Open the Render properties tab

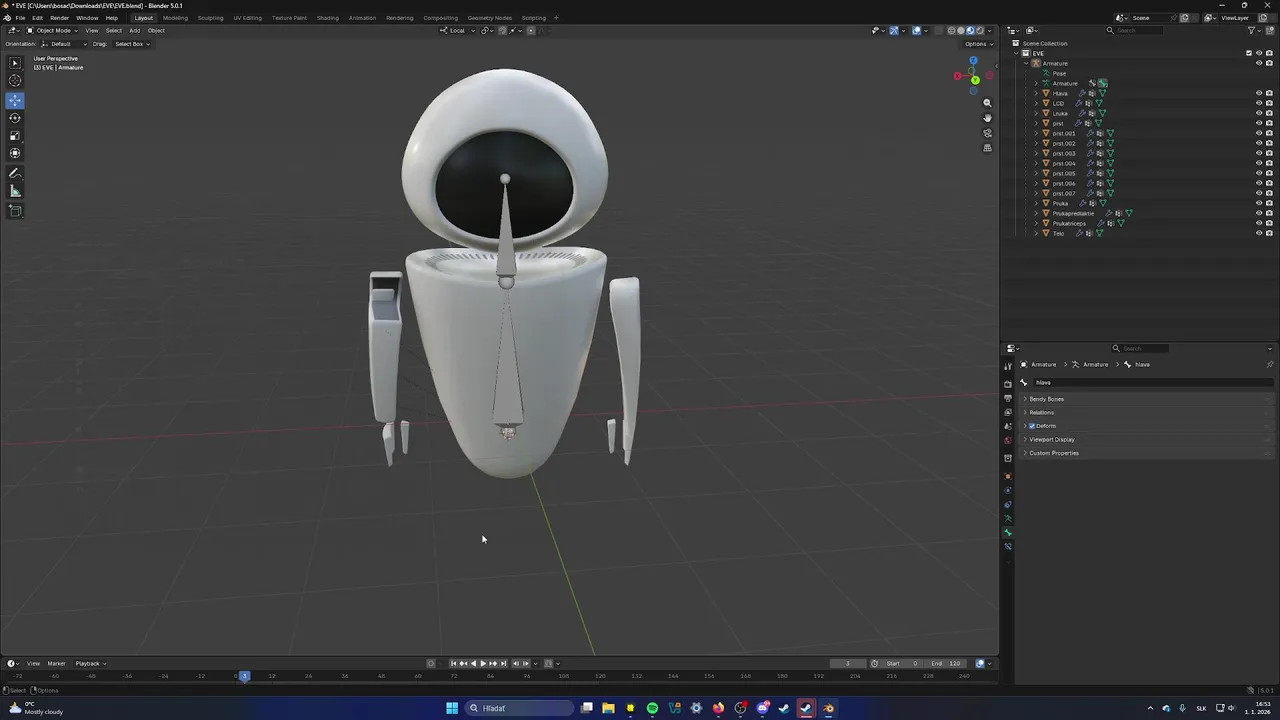[1008, 384]
